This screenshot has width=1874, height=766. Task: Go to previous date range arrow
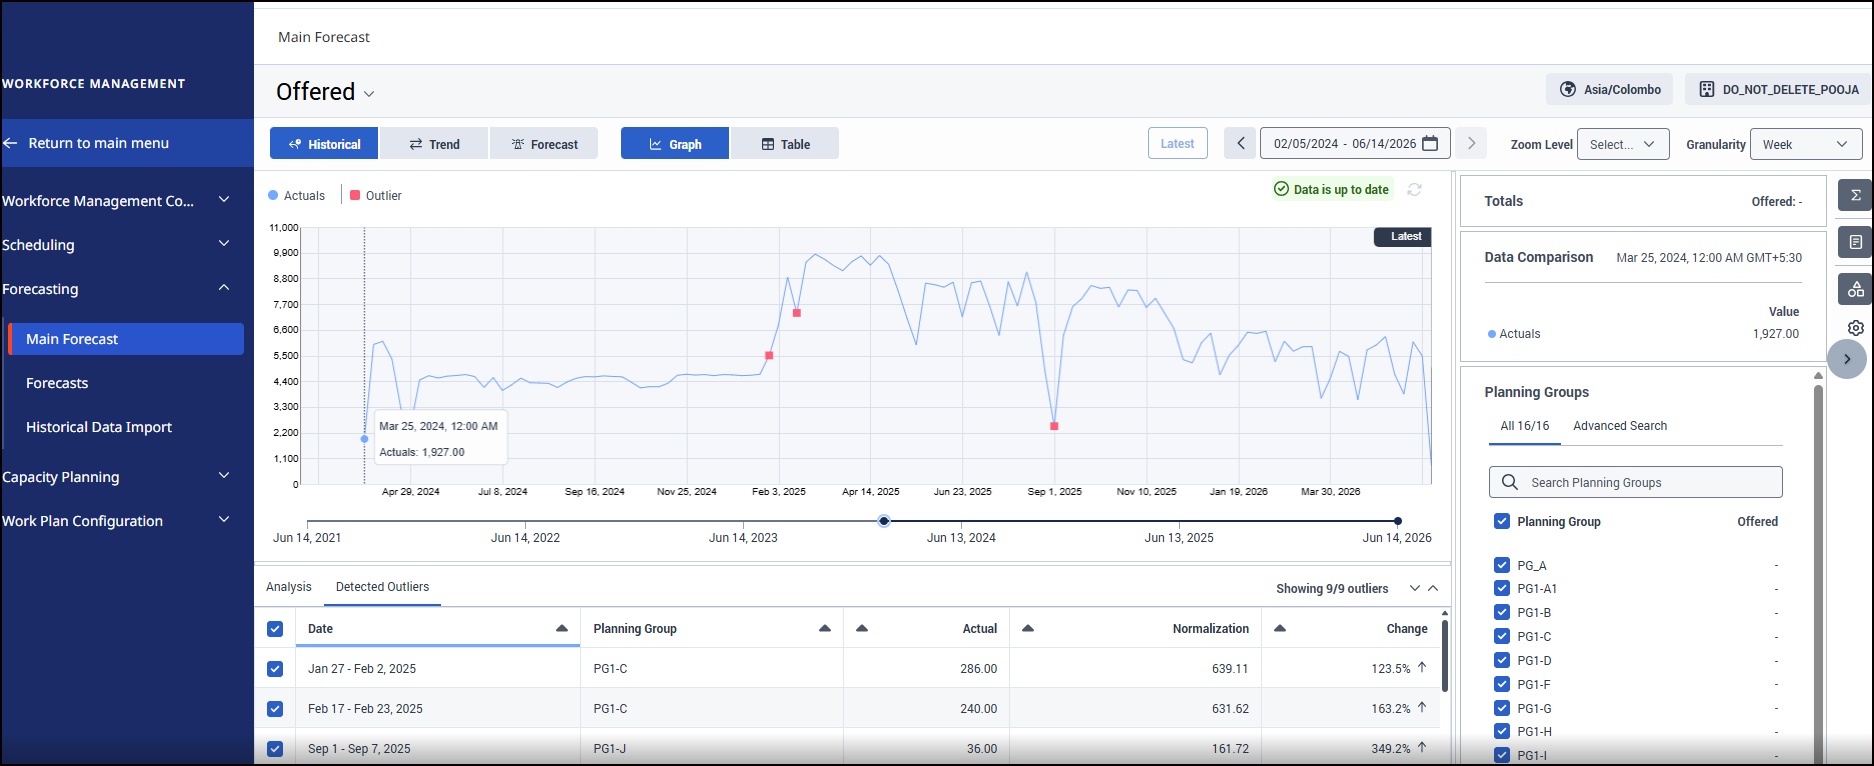(1240, 143)
